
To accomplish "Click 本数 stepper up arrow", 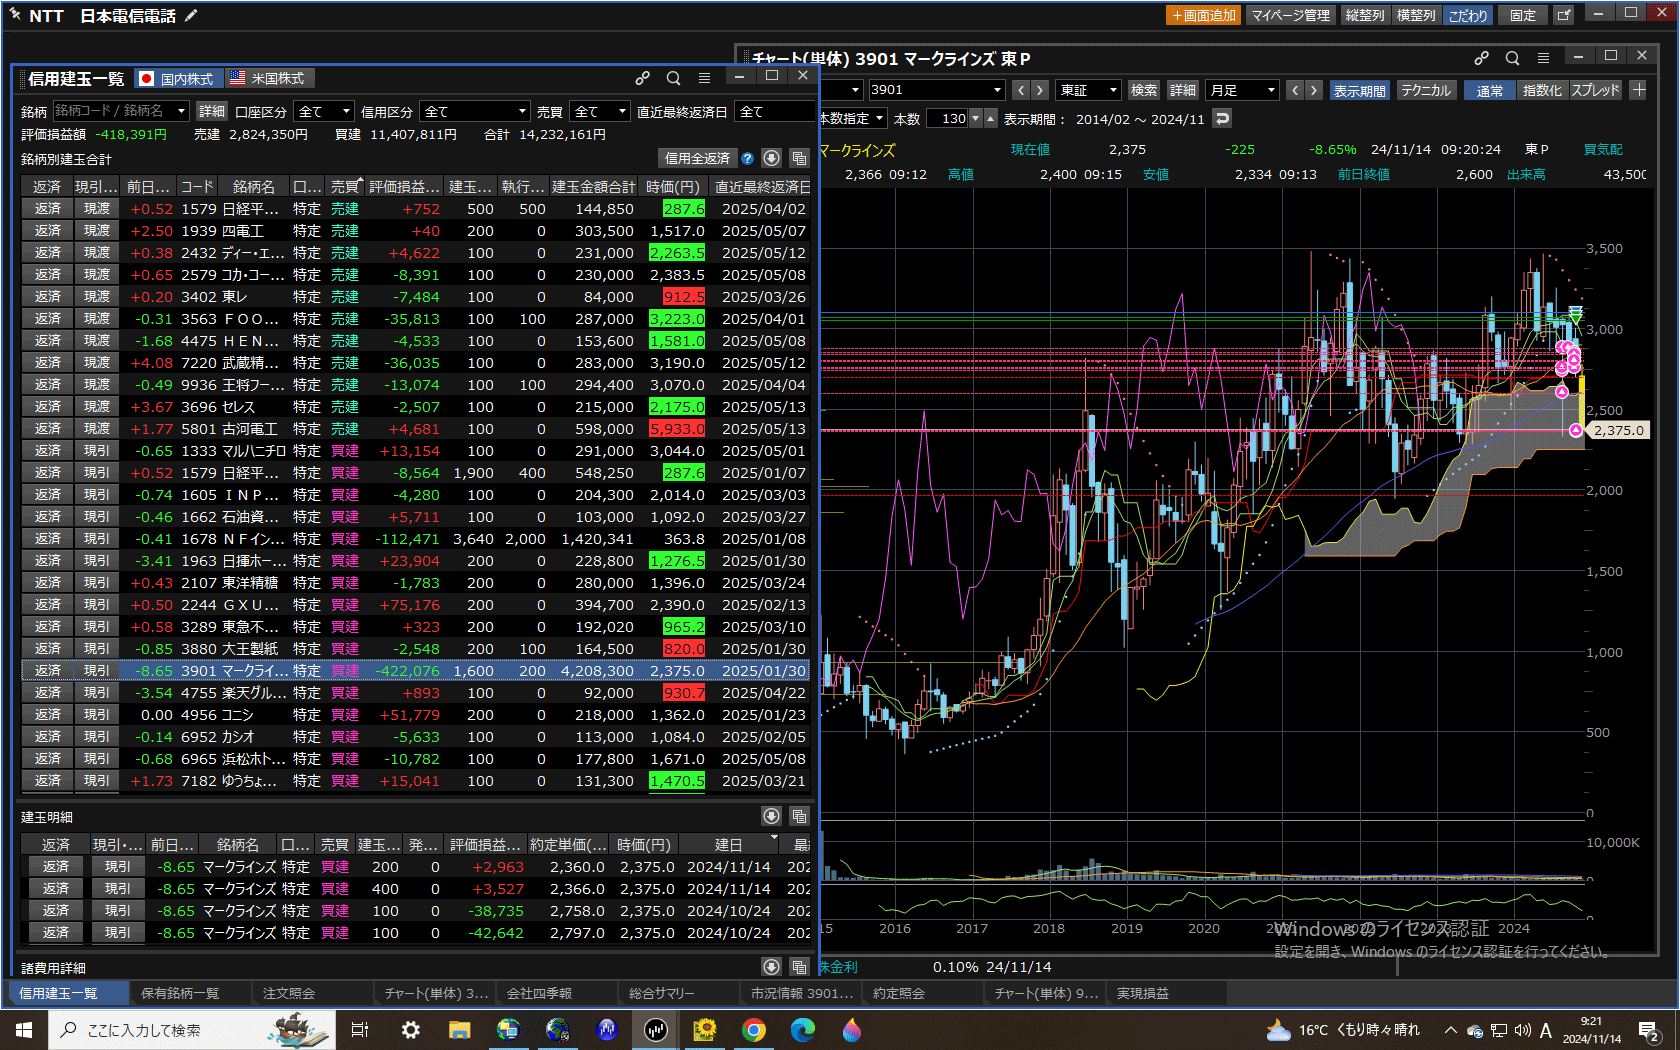I will (x=990, y=119).
